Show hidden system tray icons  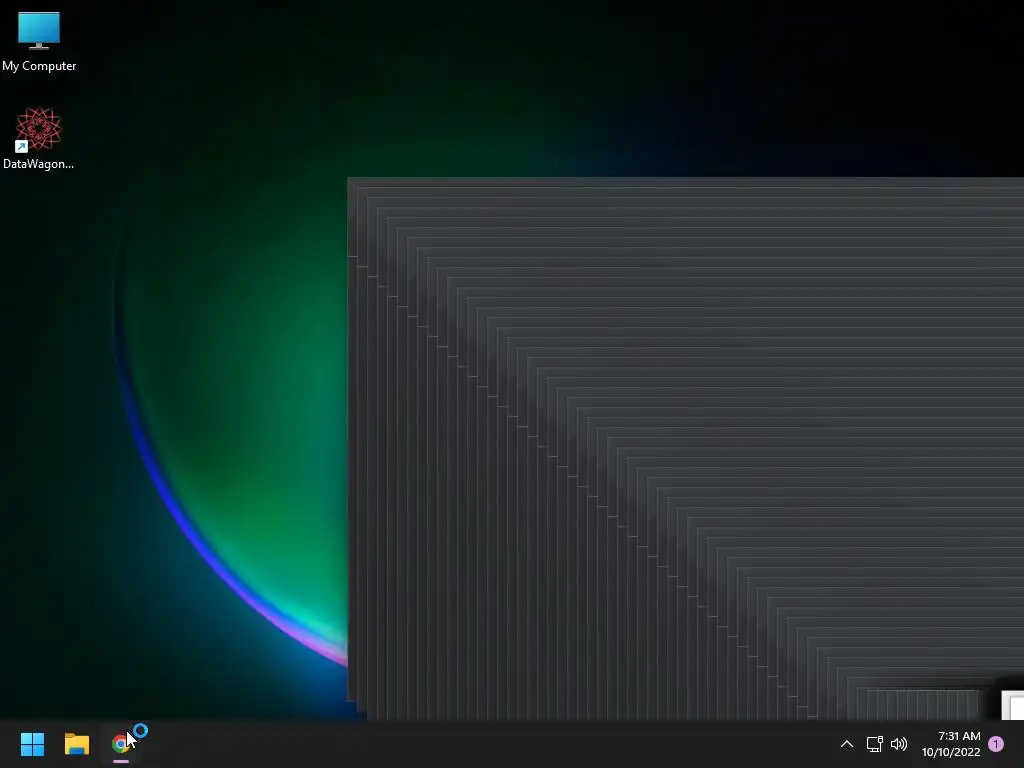coord(847,744)
